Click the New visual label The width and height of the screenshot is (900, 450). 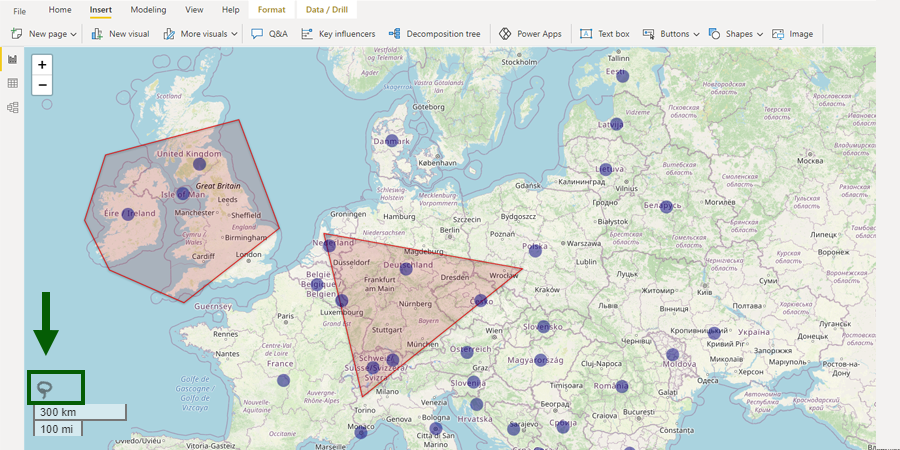[x=129, y=34]
